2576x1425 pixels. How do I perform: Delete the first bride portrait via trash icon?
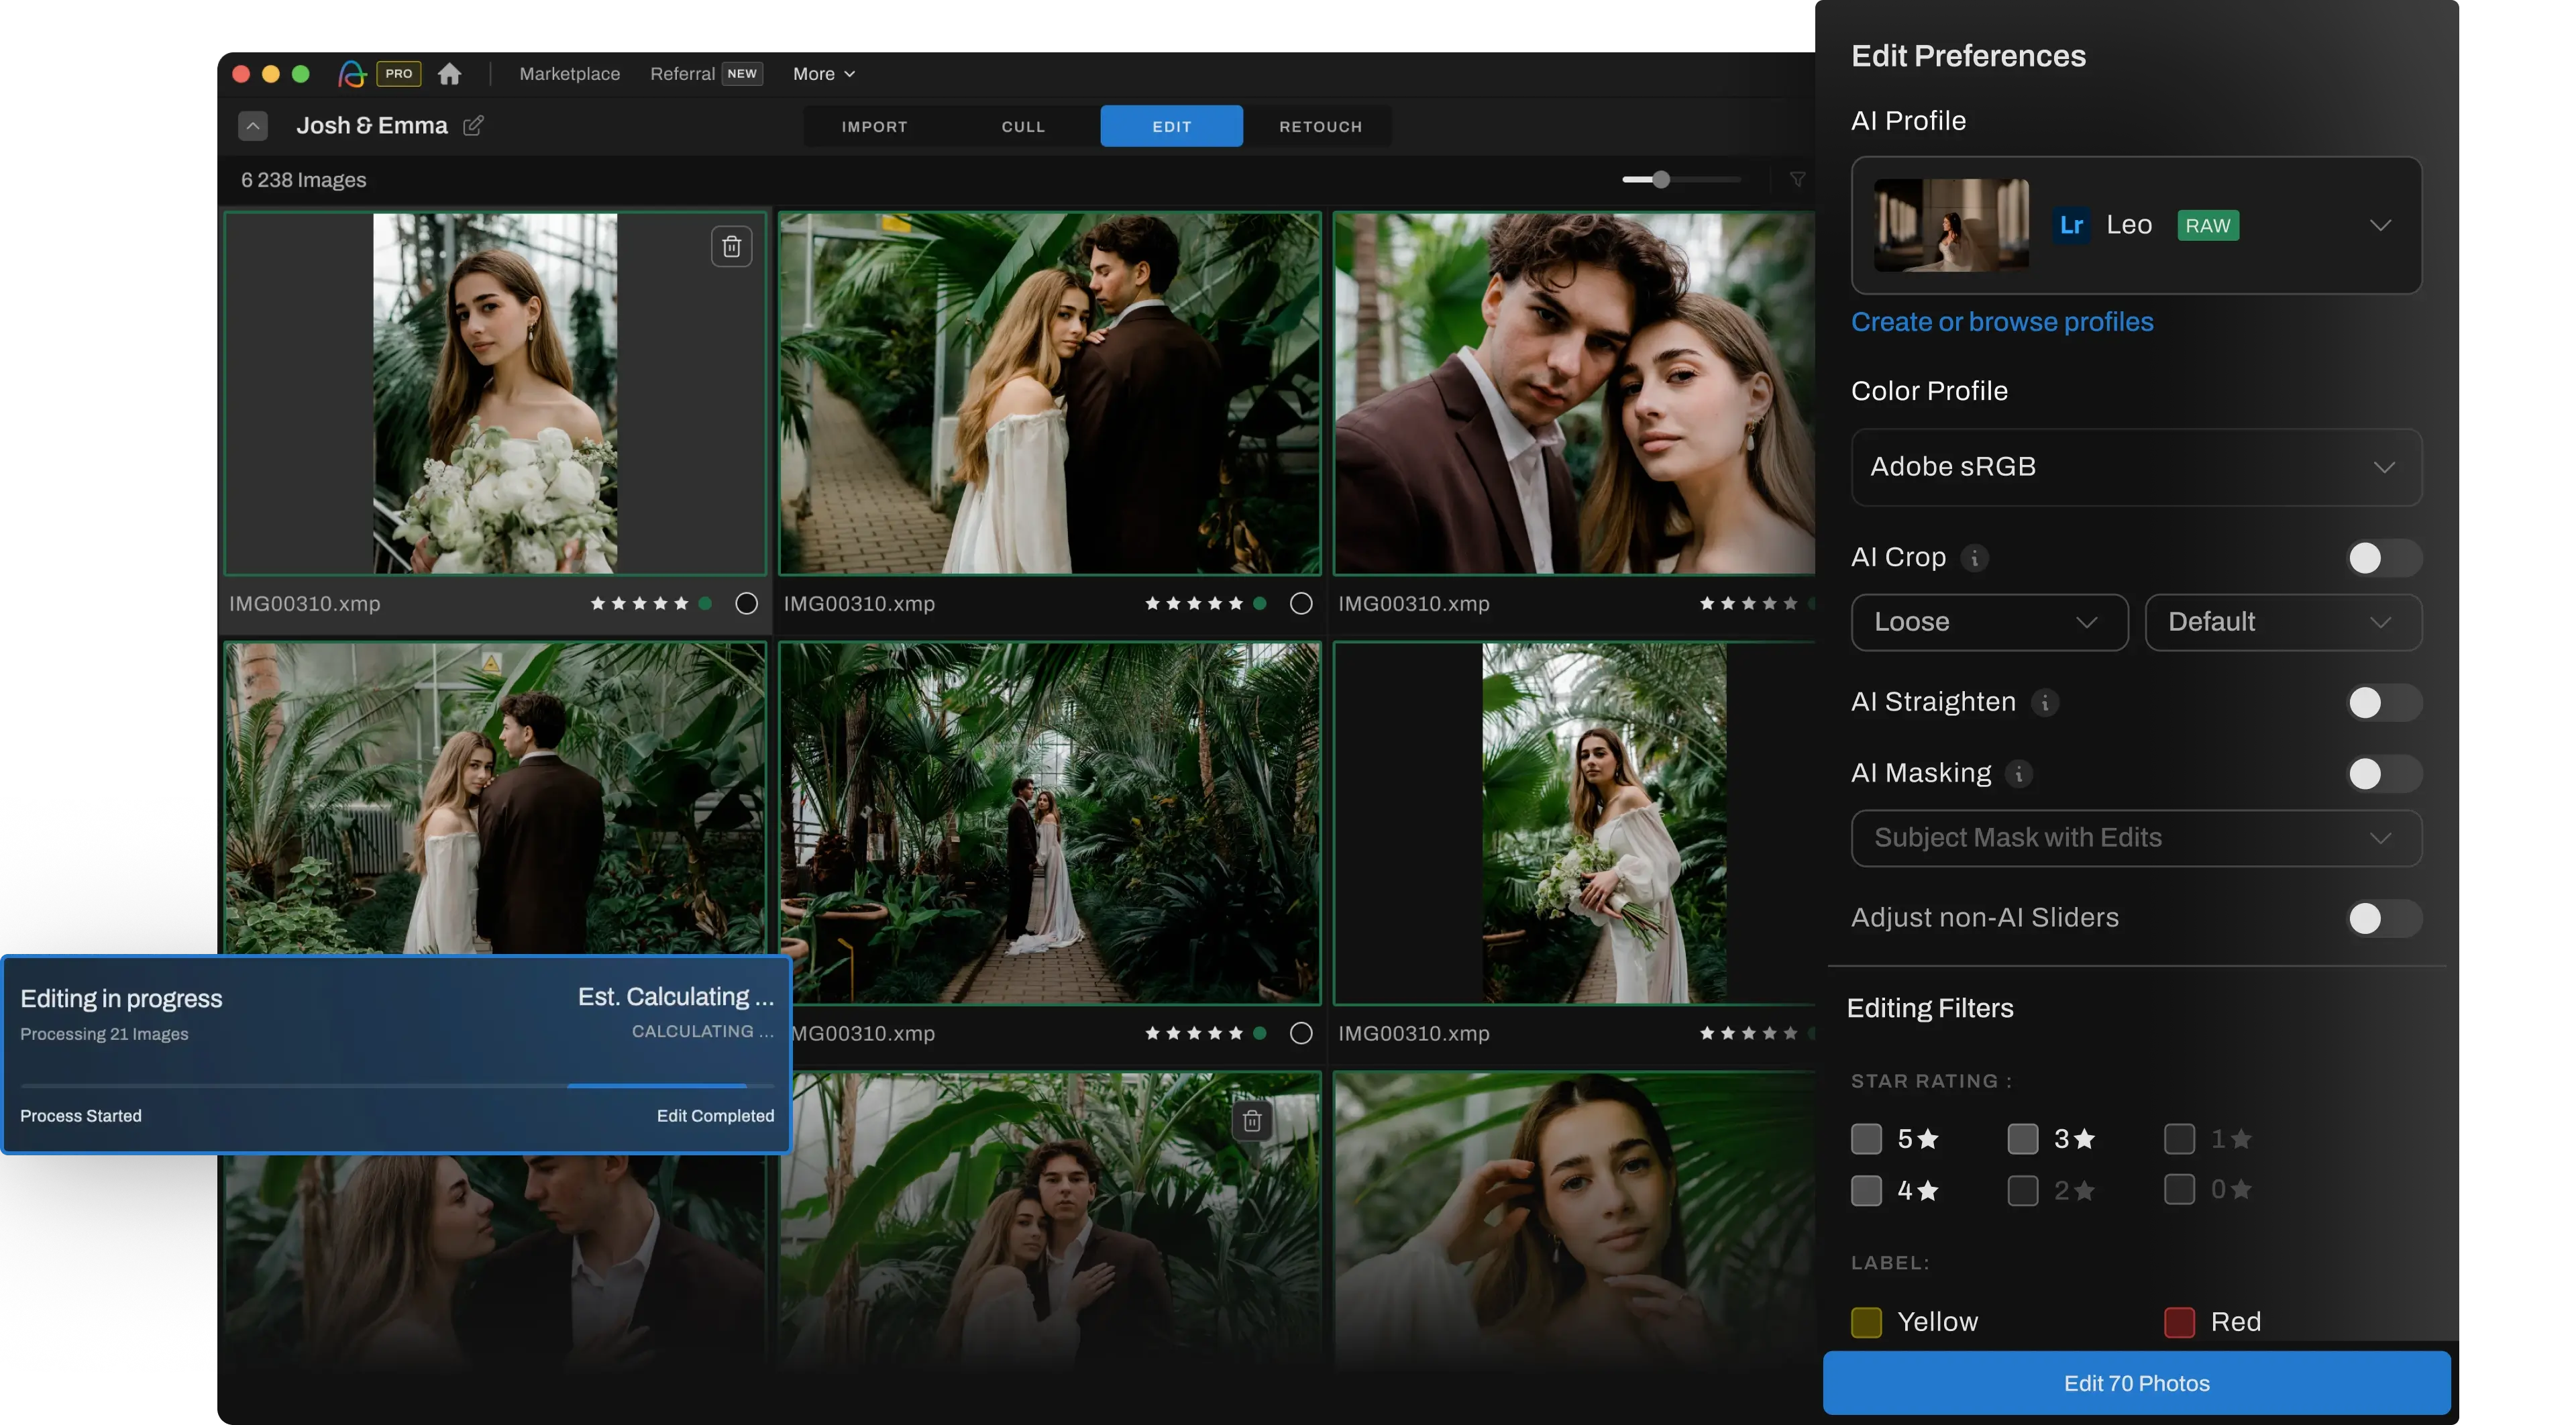(x=731, y=246)
